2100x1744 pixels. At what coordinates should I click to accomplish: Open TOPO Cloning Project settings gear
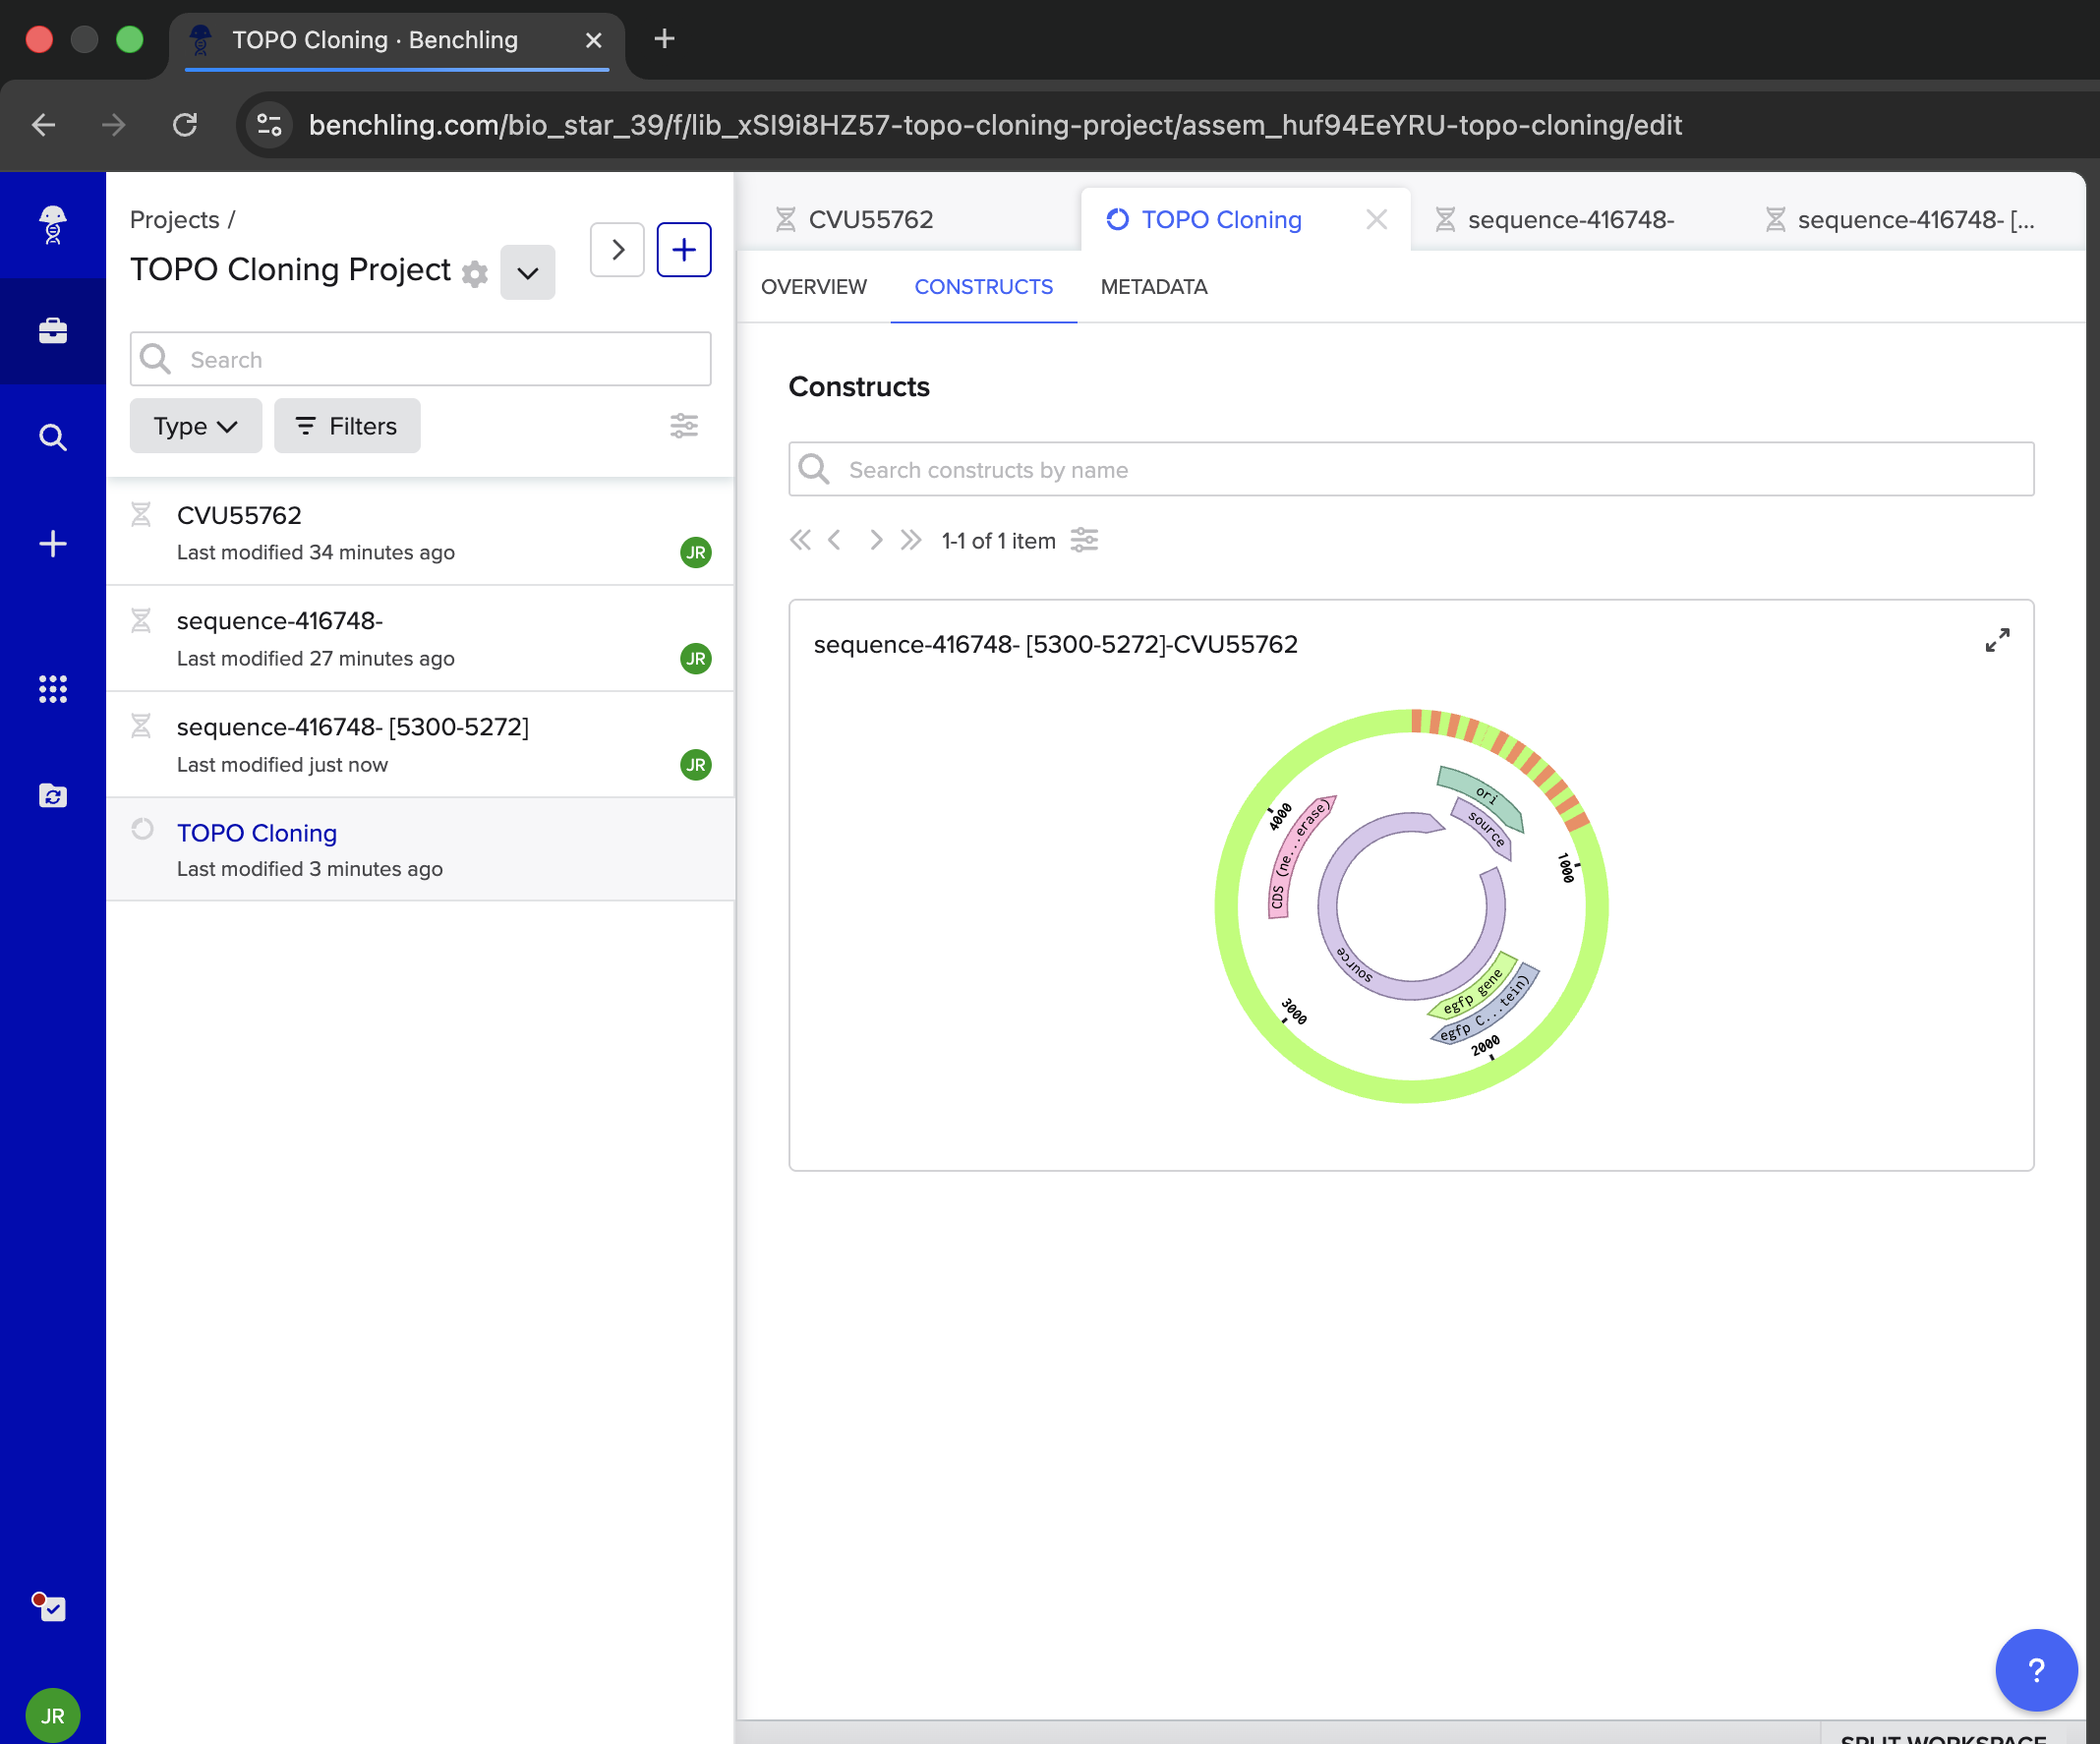[x=475, y=273]
